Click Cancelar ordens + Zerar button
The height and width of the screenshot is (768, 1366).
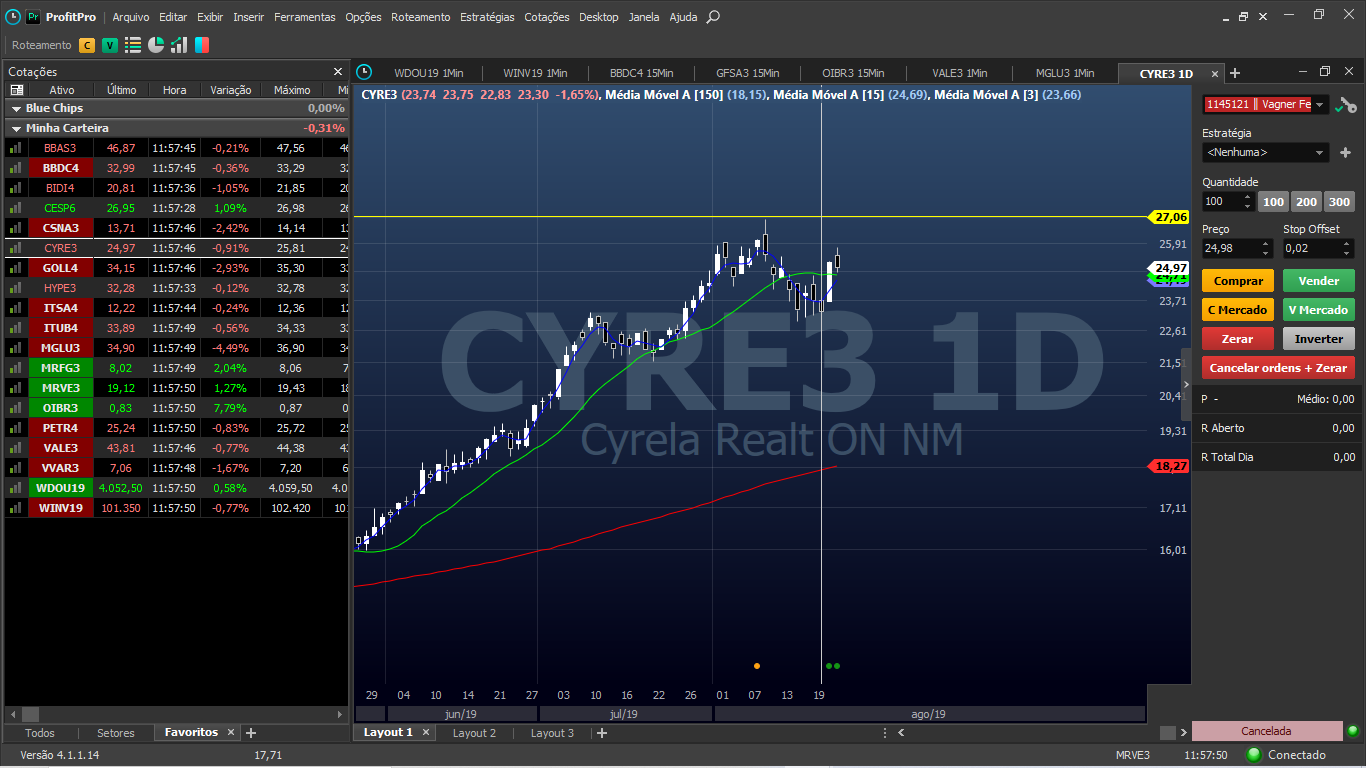[1278, 368]
